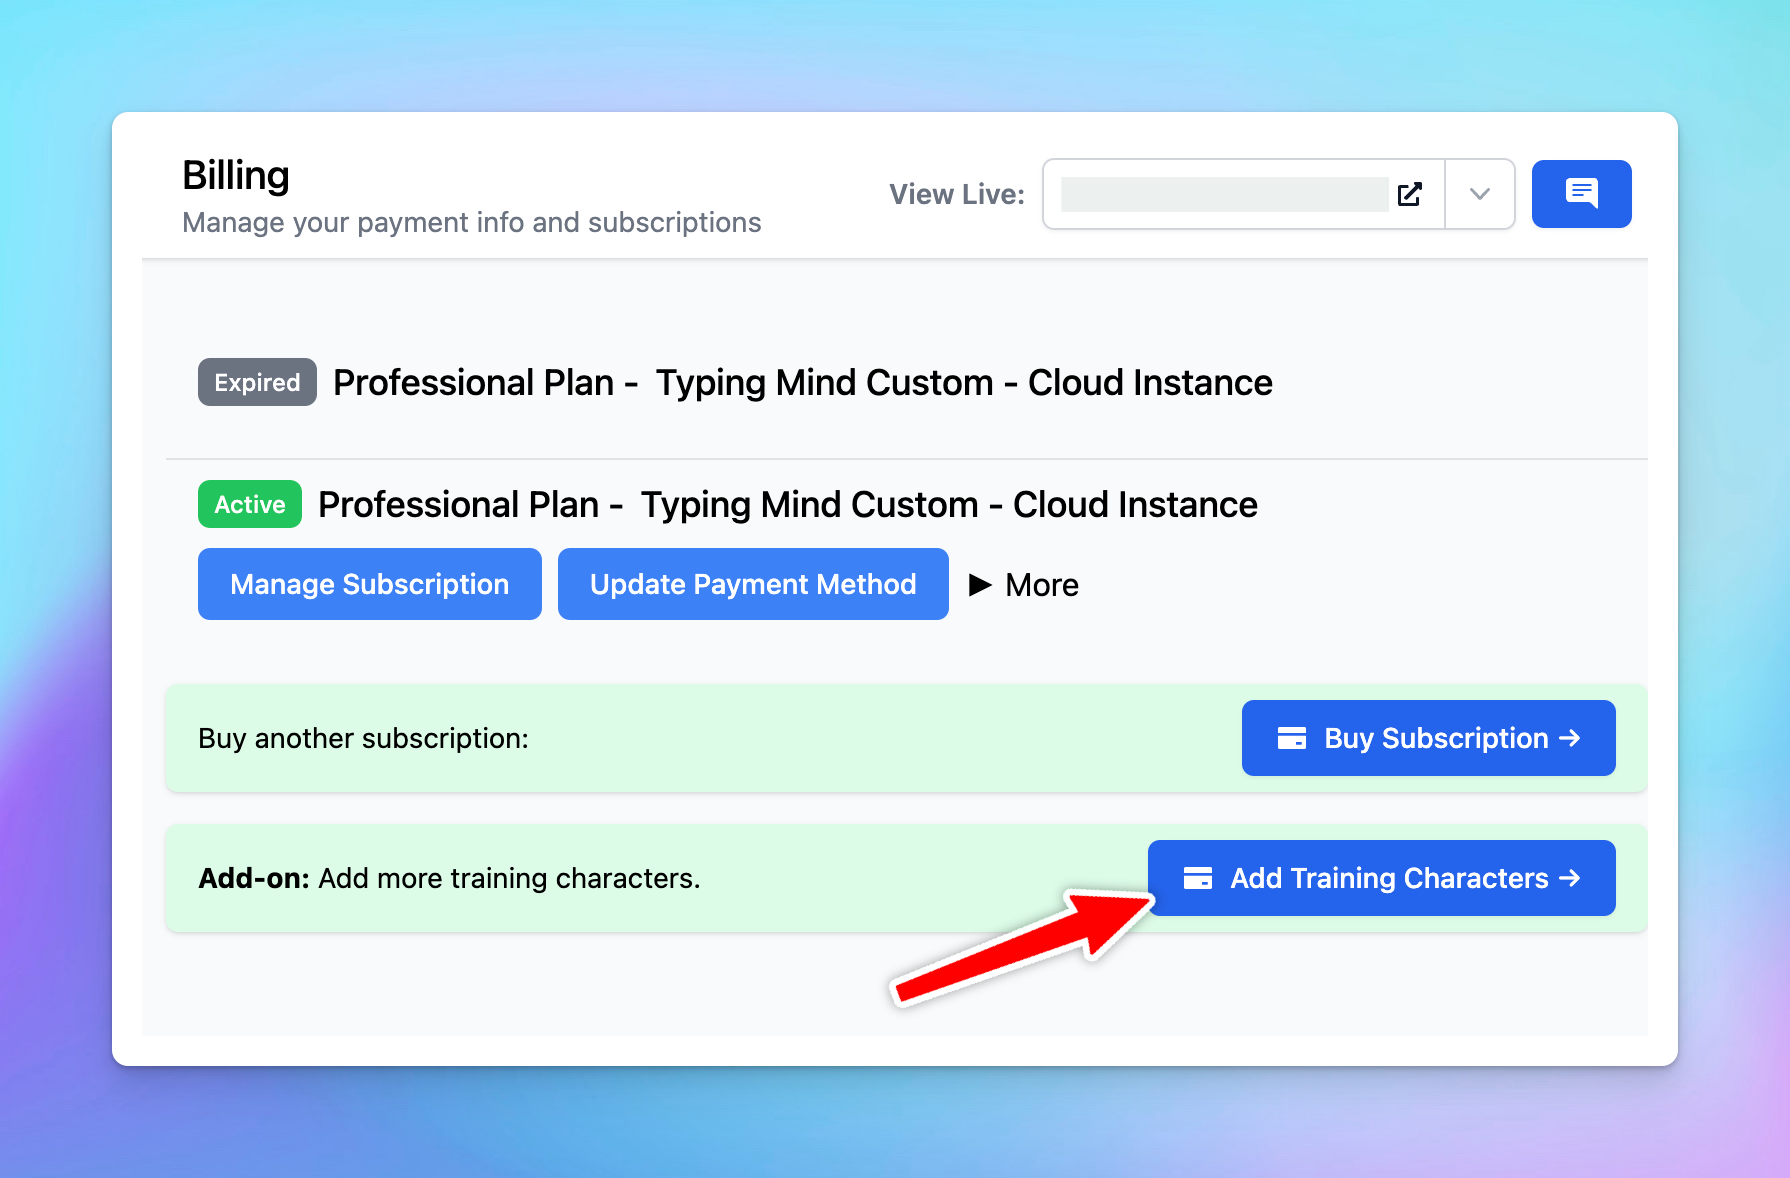This screenshot has height=1178, width=1790.
Task: Click the 'View Live:' label
Action: 957,194
